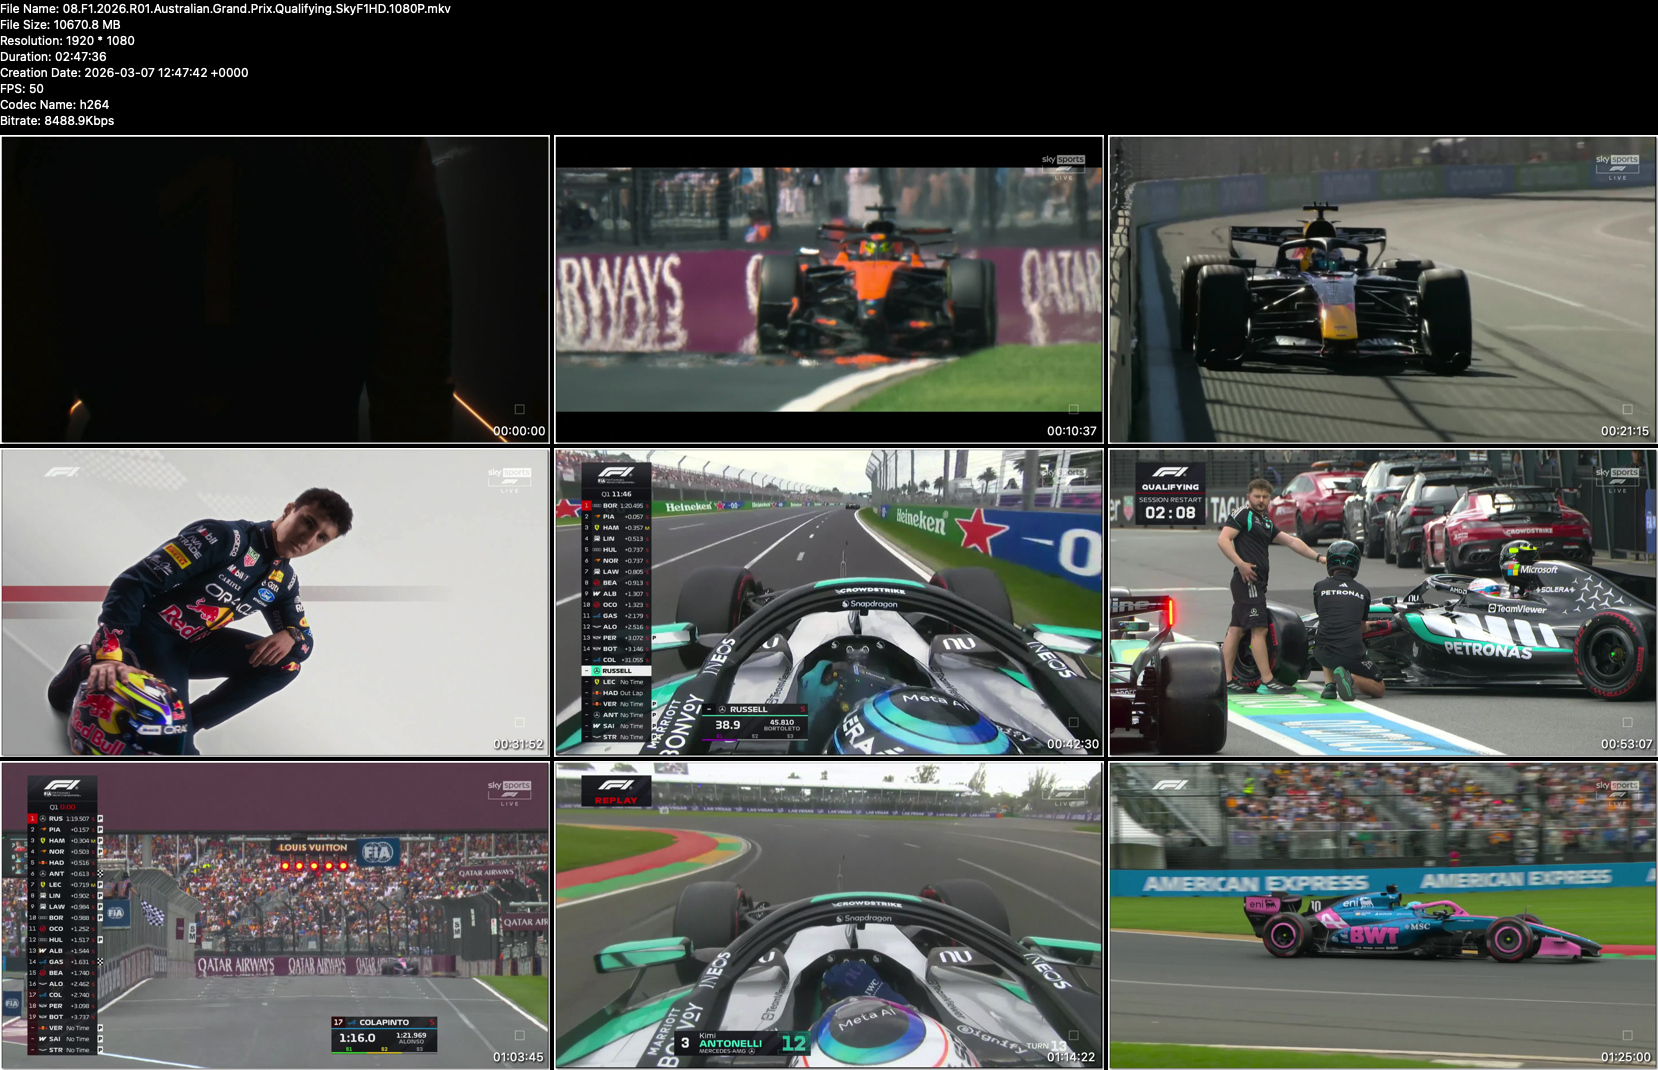Viewport: 1658px width, 1070px height.
Task: Select the 00:21:15 timestamp label
Action: click(x=1624, y=431)
